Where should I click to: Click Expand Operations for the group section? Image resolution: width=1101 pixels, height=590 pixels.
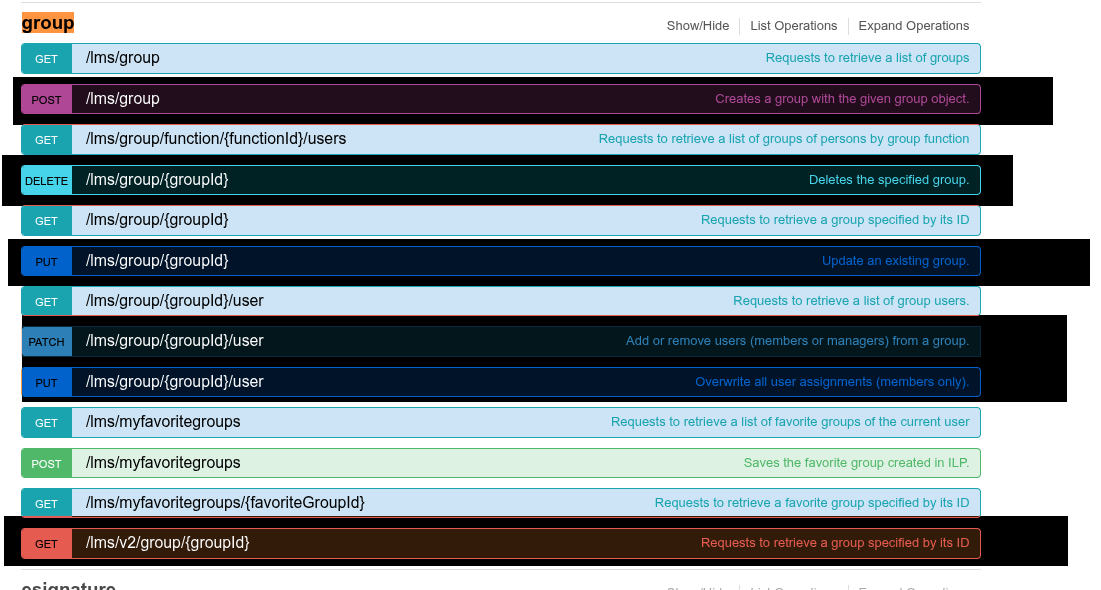[913, 26]
